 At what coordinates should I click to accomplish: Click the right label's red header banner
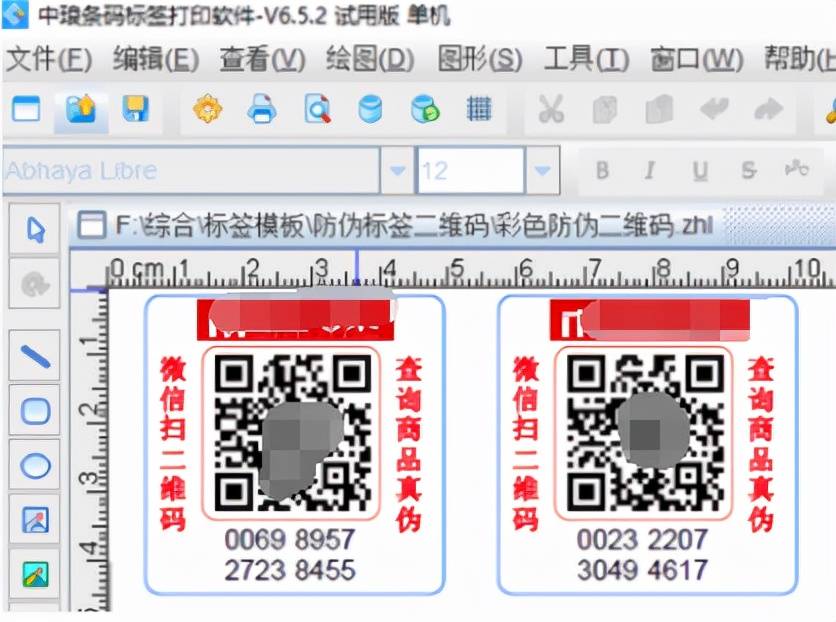coord(649,320)
